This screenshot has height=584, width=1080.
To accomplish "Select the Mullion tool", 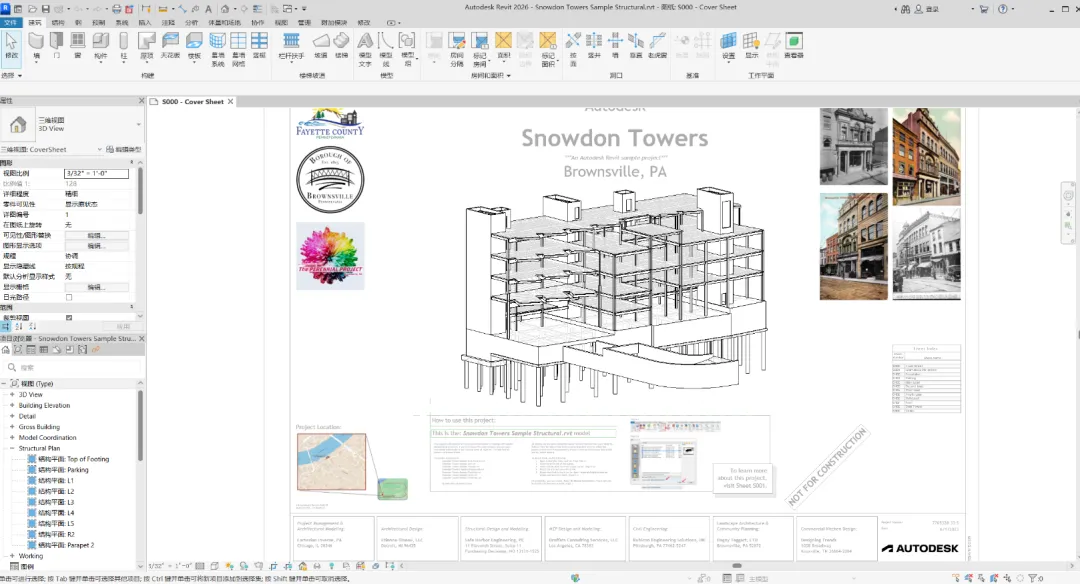I will point(260,45).
